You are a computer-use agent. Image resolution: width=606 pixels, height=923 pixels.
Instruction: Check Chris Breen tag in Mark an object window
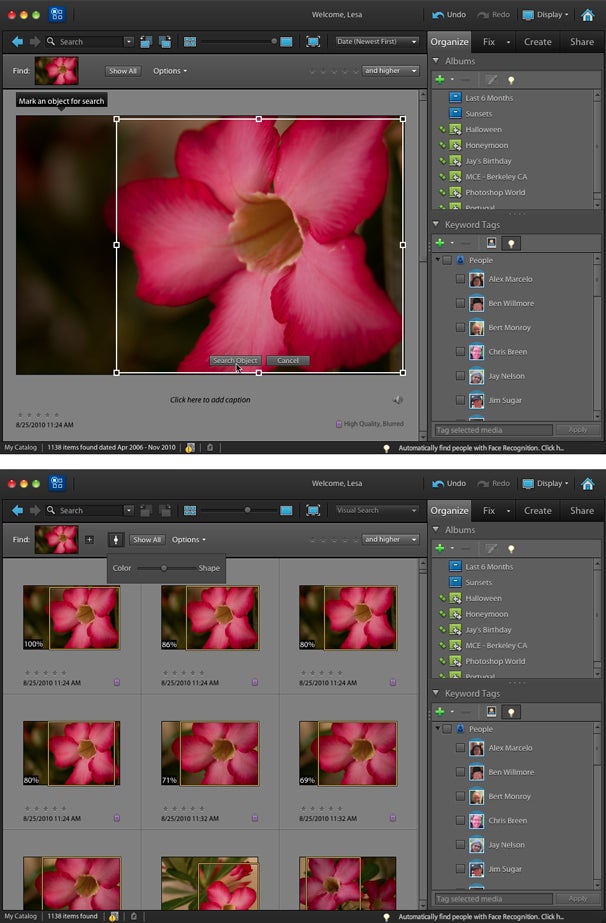pyautogui.click(x=460, y=351)
